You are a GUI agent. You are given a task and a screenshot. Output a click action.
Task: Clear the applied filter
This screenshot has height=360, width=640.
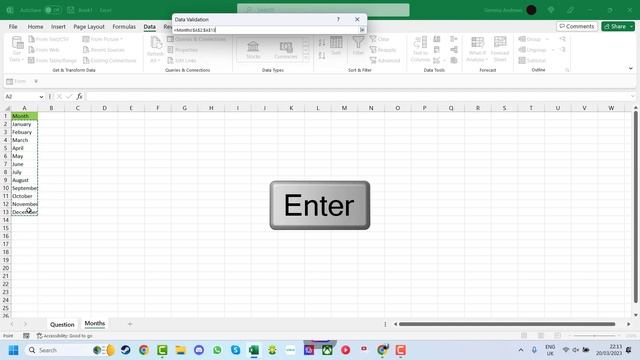click(x=380, y=39)
